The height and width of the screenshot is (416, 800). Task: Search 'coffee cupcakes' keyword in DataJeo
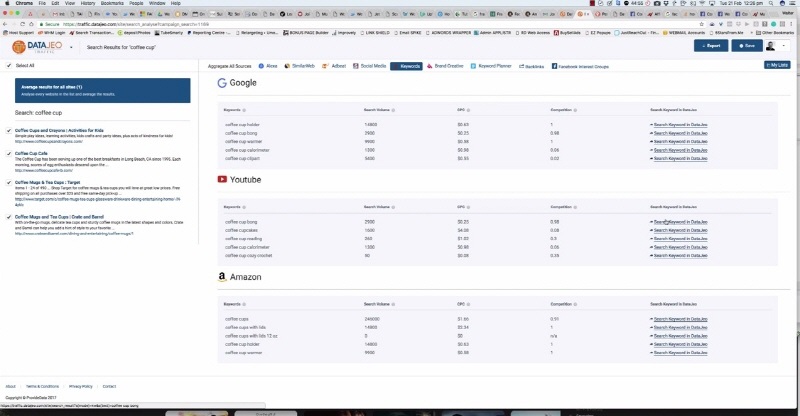pos(681,230)
